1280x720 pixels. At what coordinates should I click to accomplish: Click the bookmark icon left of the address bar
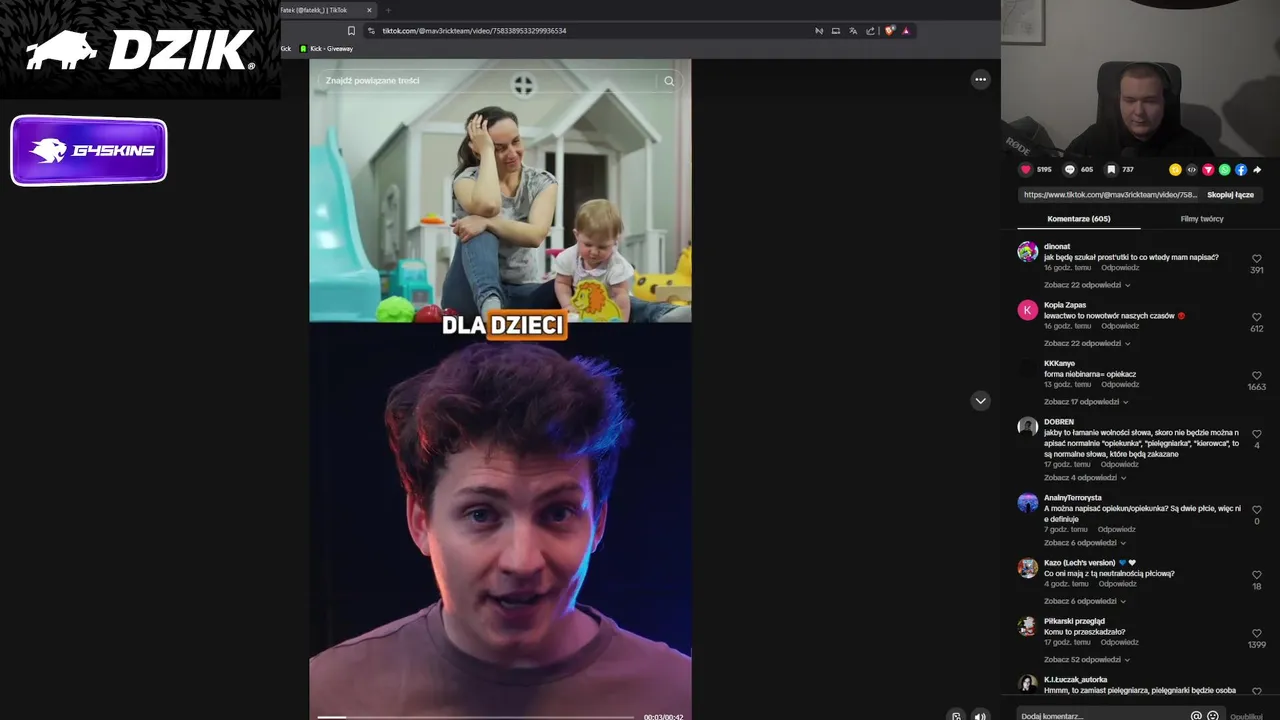pos(351,31)
